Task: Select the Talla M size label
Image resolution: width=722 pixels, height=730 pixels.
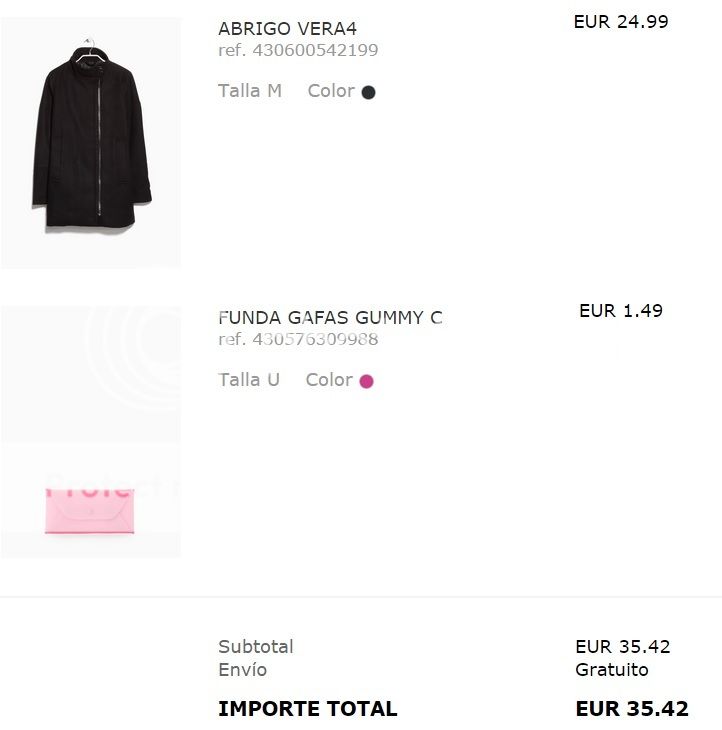Action: coord(250,91)
